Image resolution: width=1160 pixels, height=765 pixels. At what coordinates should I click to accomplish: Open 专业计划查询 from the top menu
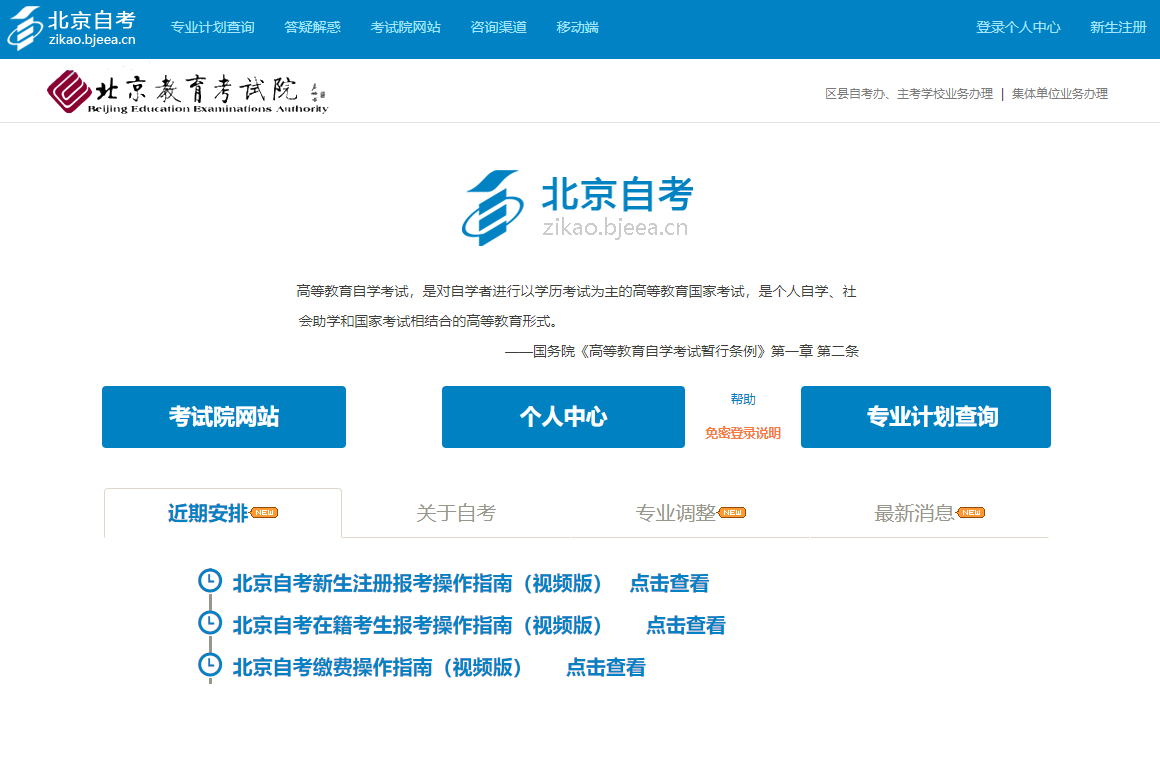[x=213, y=27]
